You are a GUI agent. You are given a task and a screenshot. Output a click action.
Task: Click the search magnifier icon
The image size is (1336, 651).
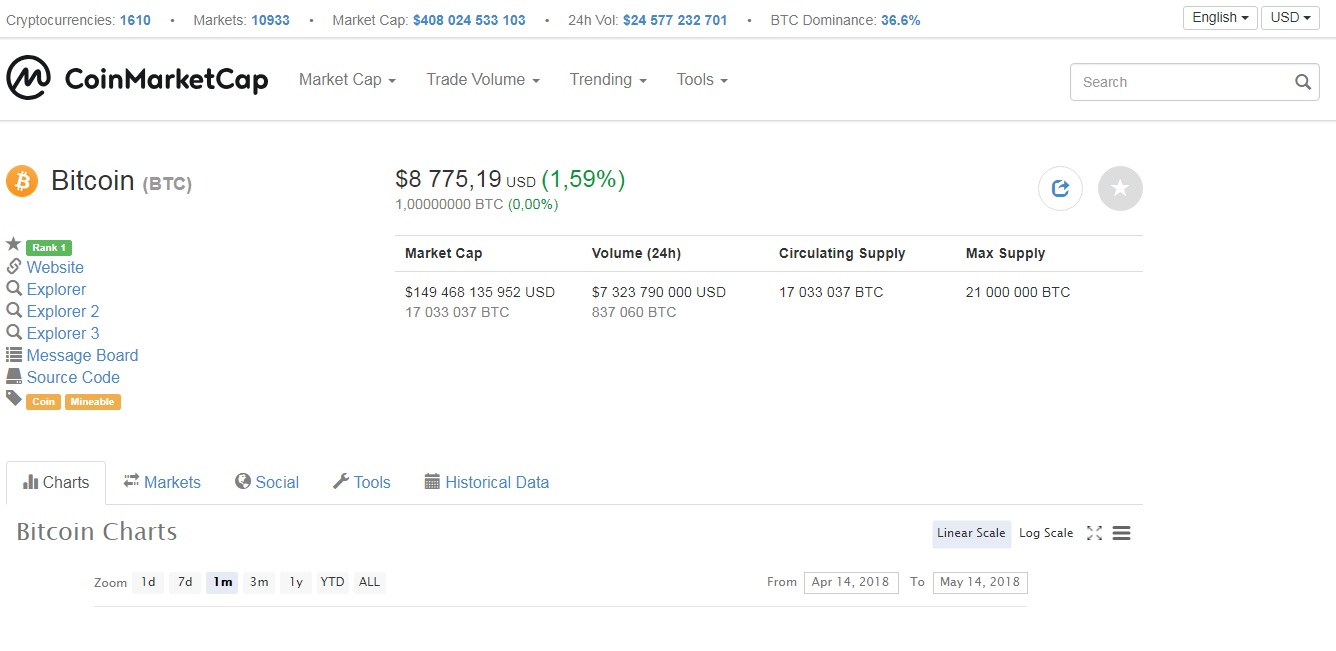tap(1302, 82)
